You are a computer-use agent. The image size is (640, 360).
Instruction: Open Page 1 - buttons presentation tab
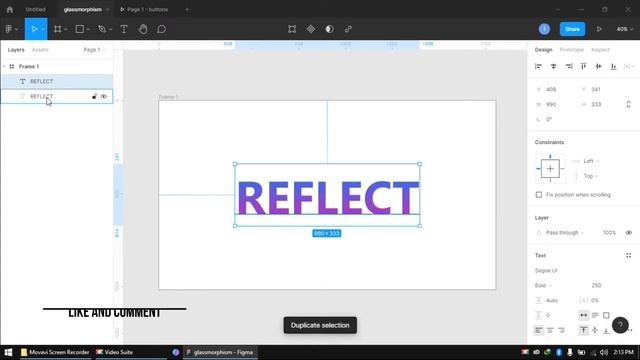tap(144, 9)
